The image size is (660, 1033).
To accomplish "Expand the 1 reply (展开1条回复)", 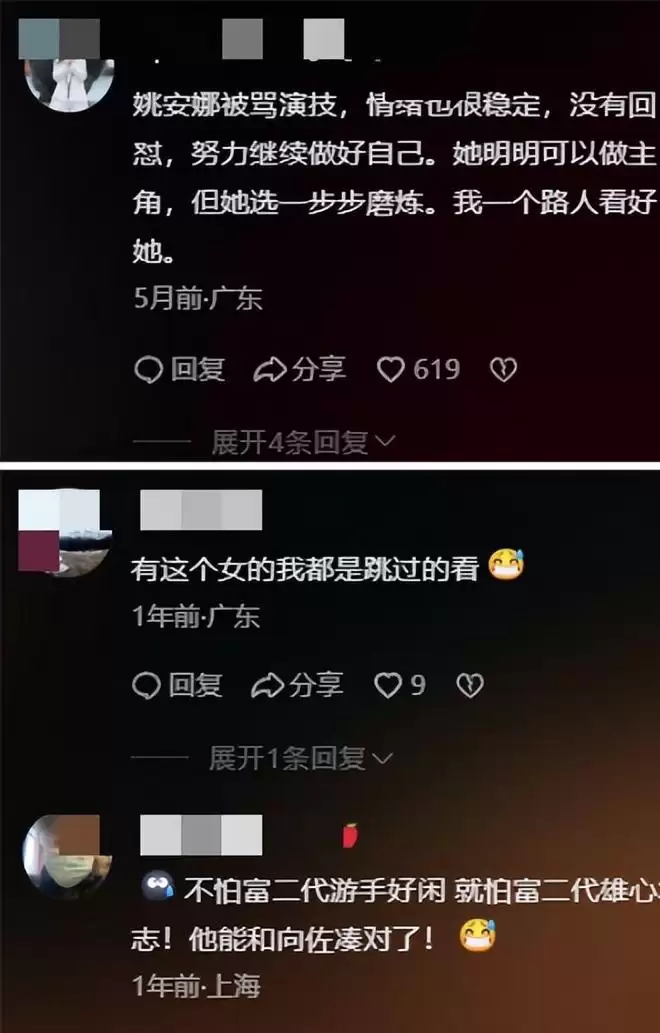I will click(x=300, y=758).
